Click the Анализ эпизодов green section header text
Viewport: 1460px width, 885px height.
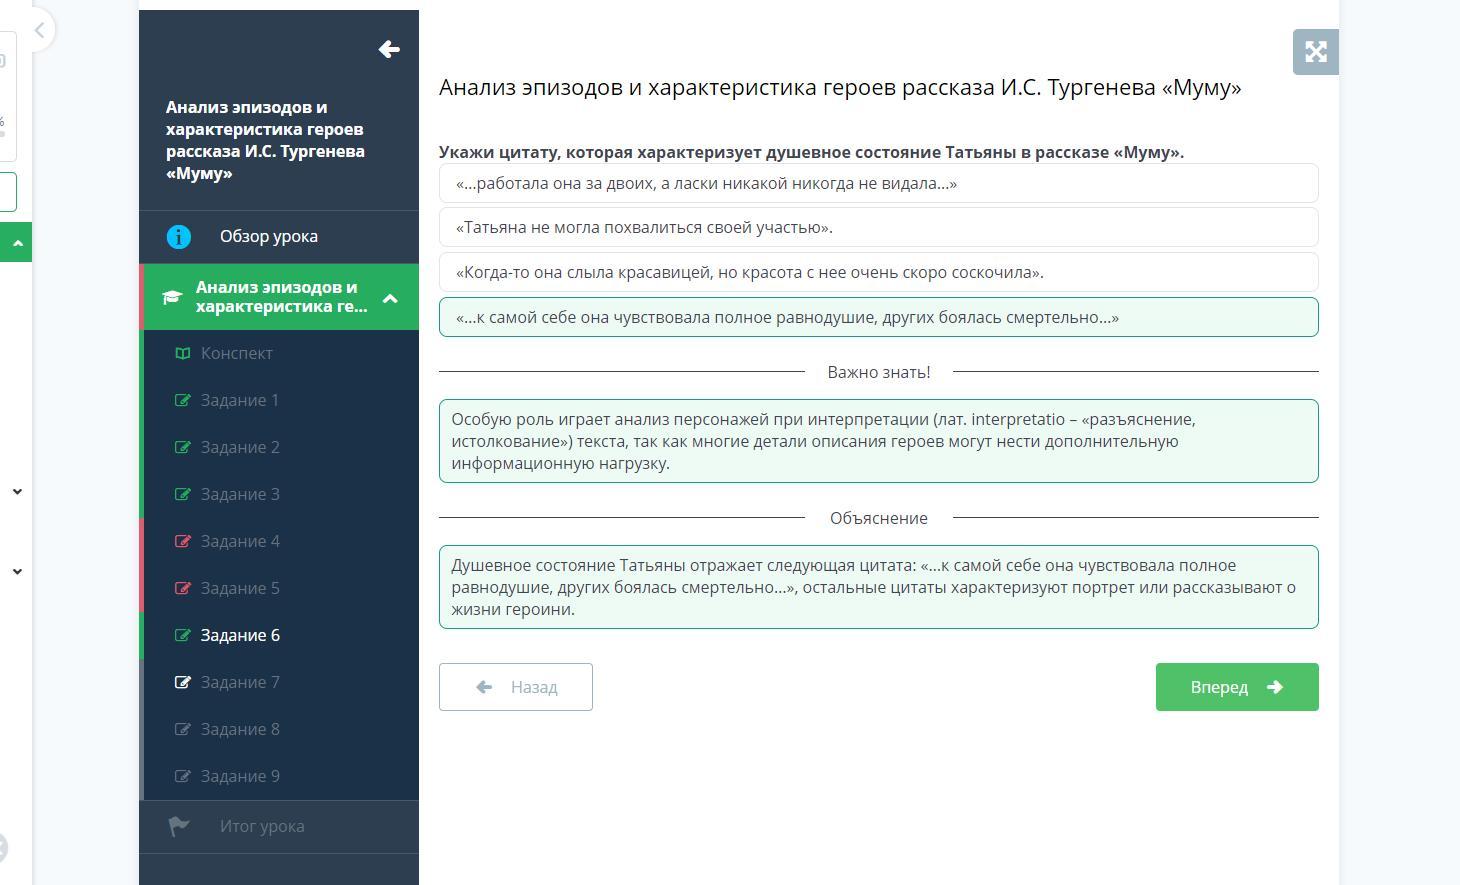click(282, 297)
